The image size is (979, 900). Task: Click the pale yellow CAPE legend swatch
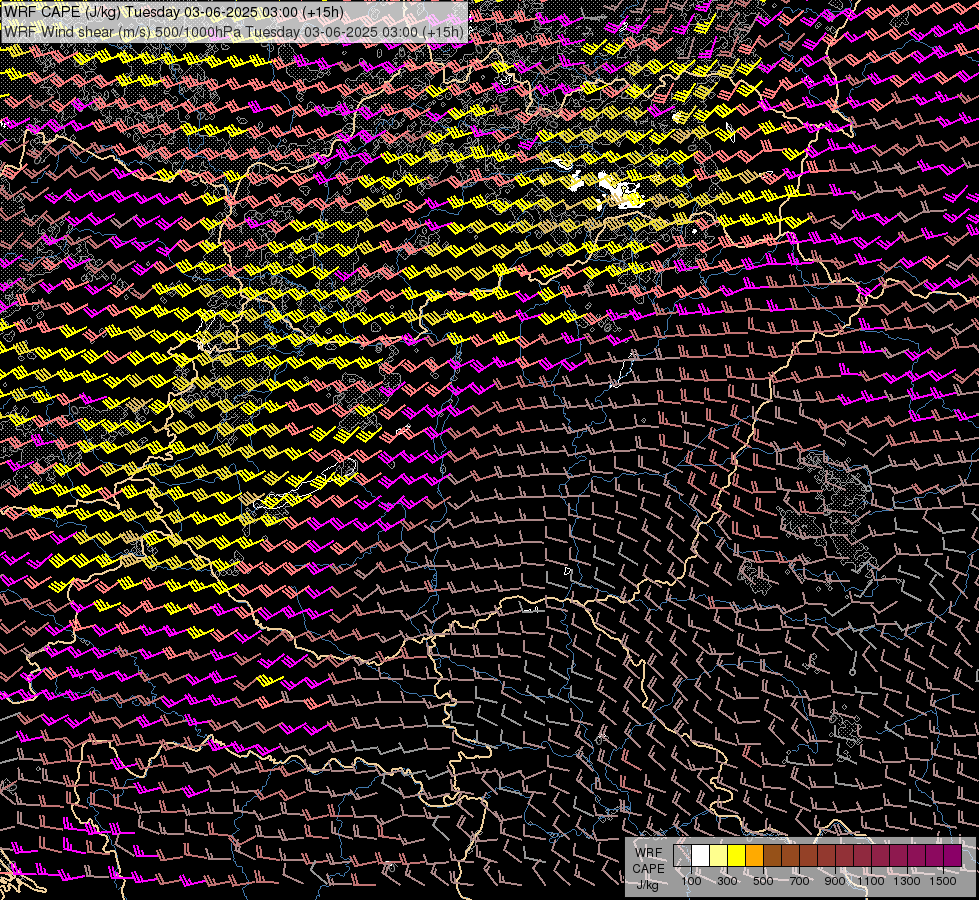pyautogui.click(x=719, y=856)
